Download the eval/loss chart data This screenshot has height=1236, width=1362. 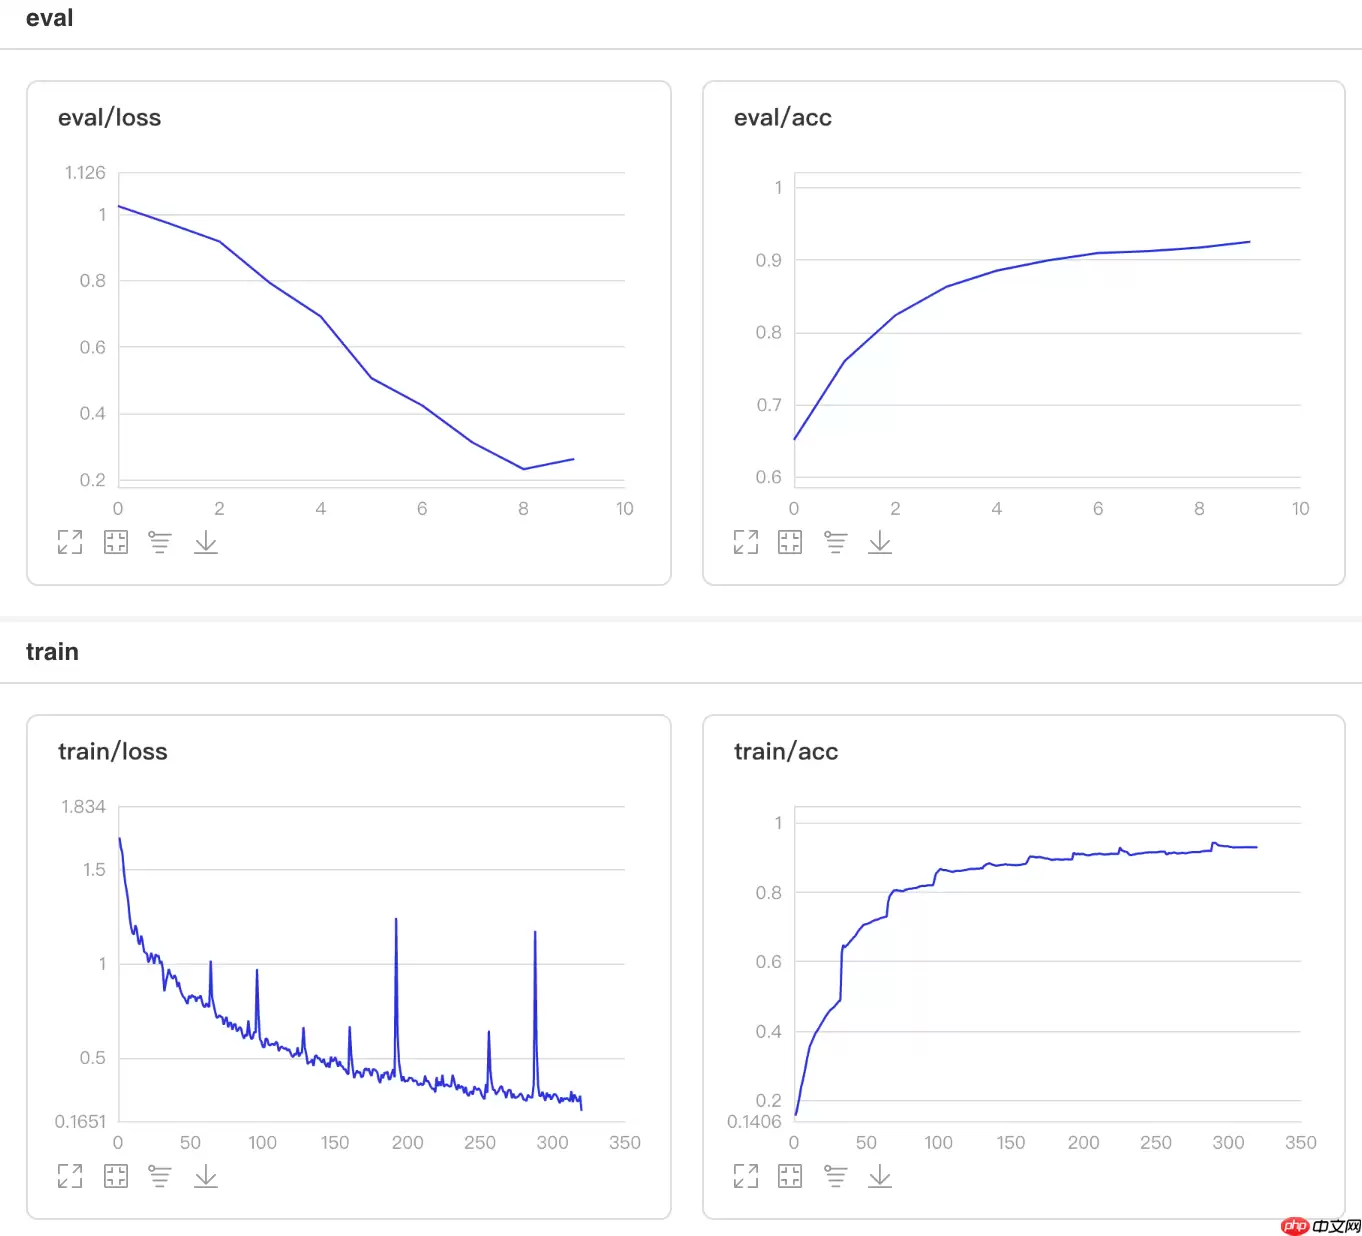point(206,542)
